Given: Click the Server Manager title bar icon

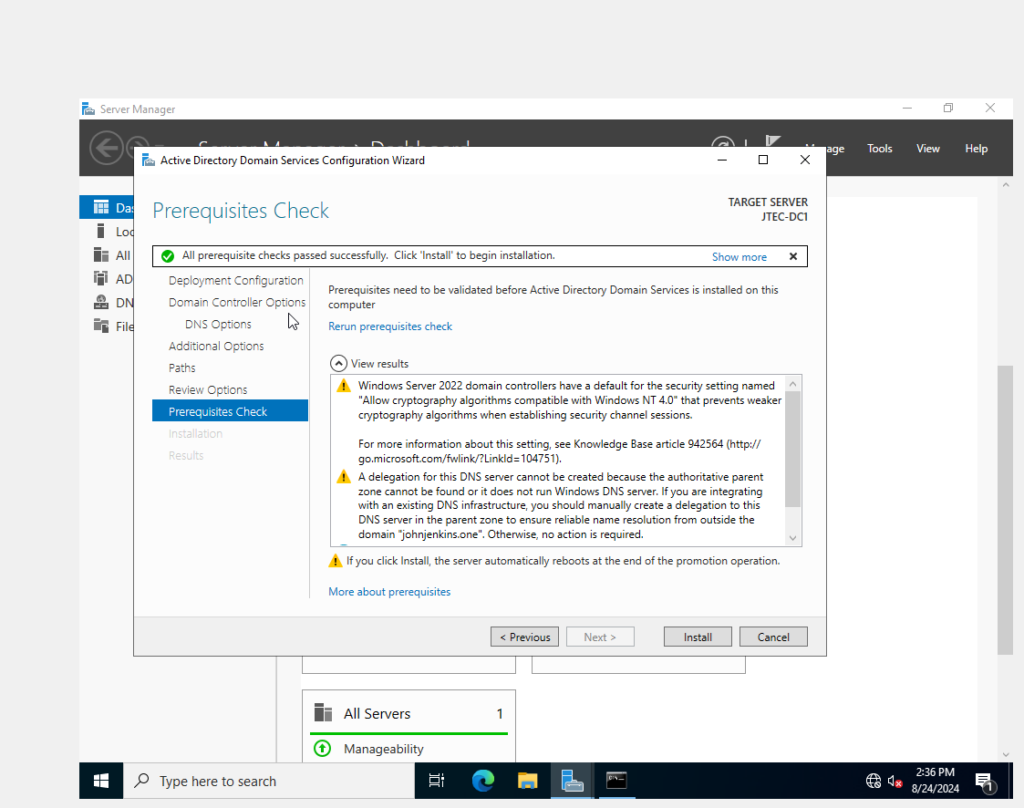Looking at the screenshot, I should [88, 109].
